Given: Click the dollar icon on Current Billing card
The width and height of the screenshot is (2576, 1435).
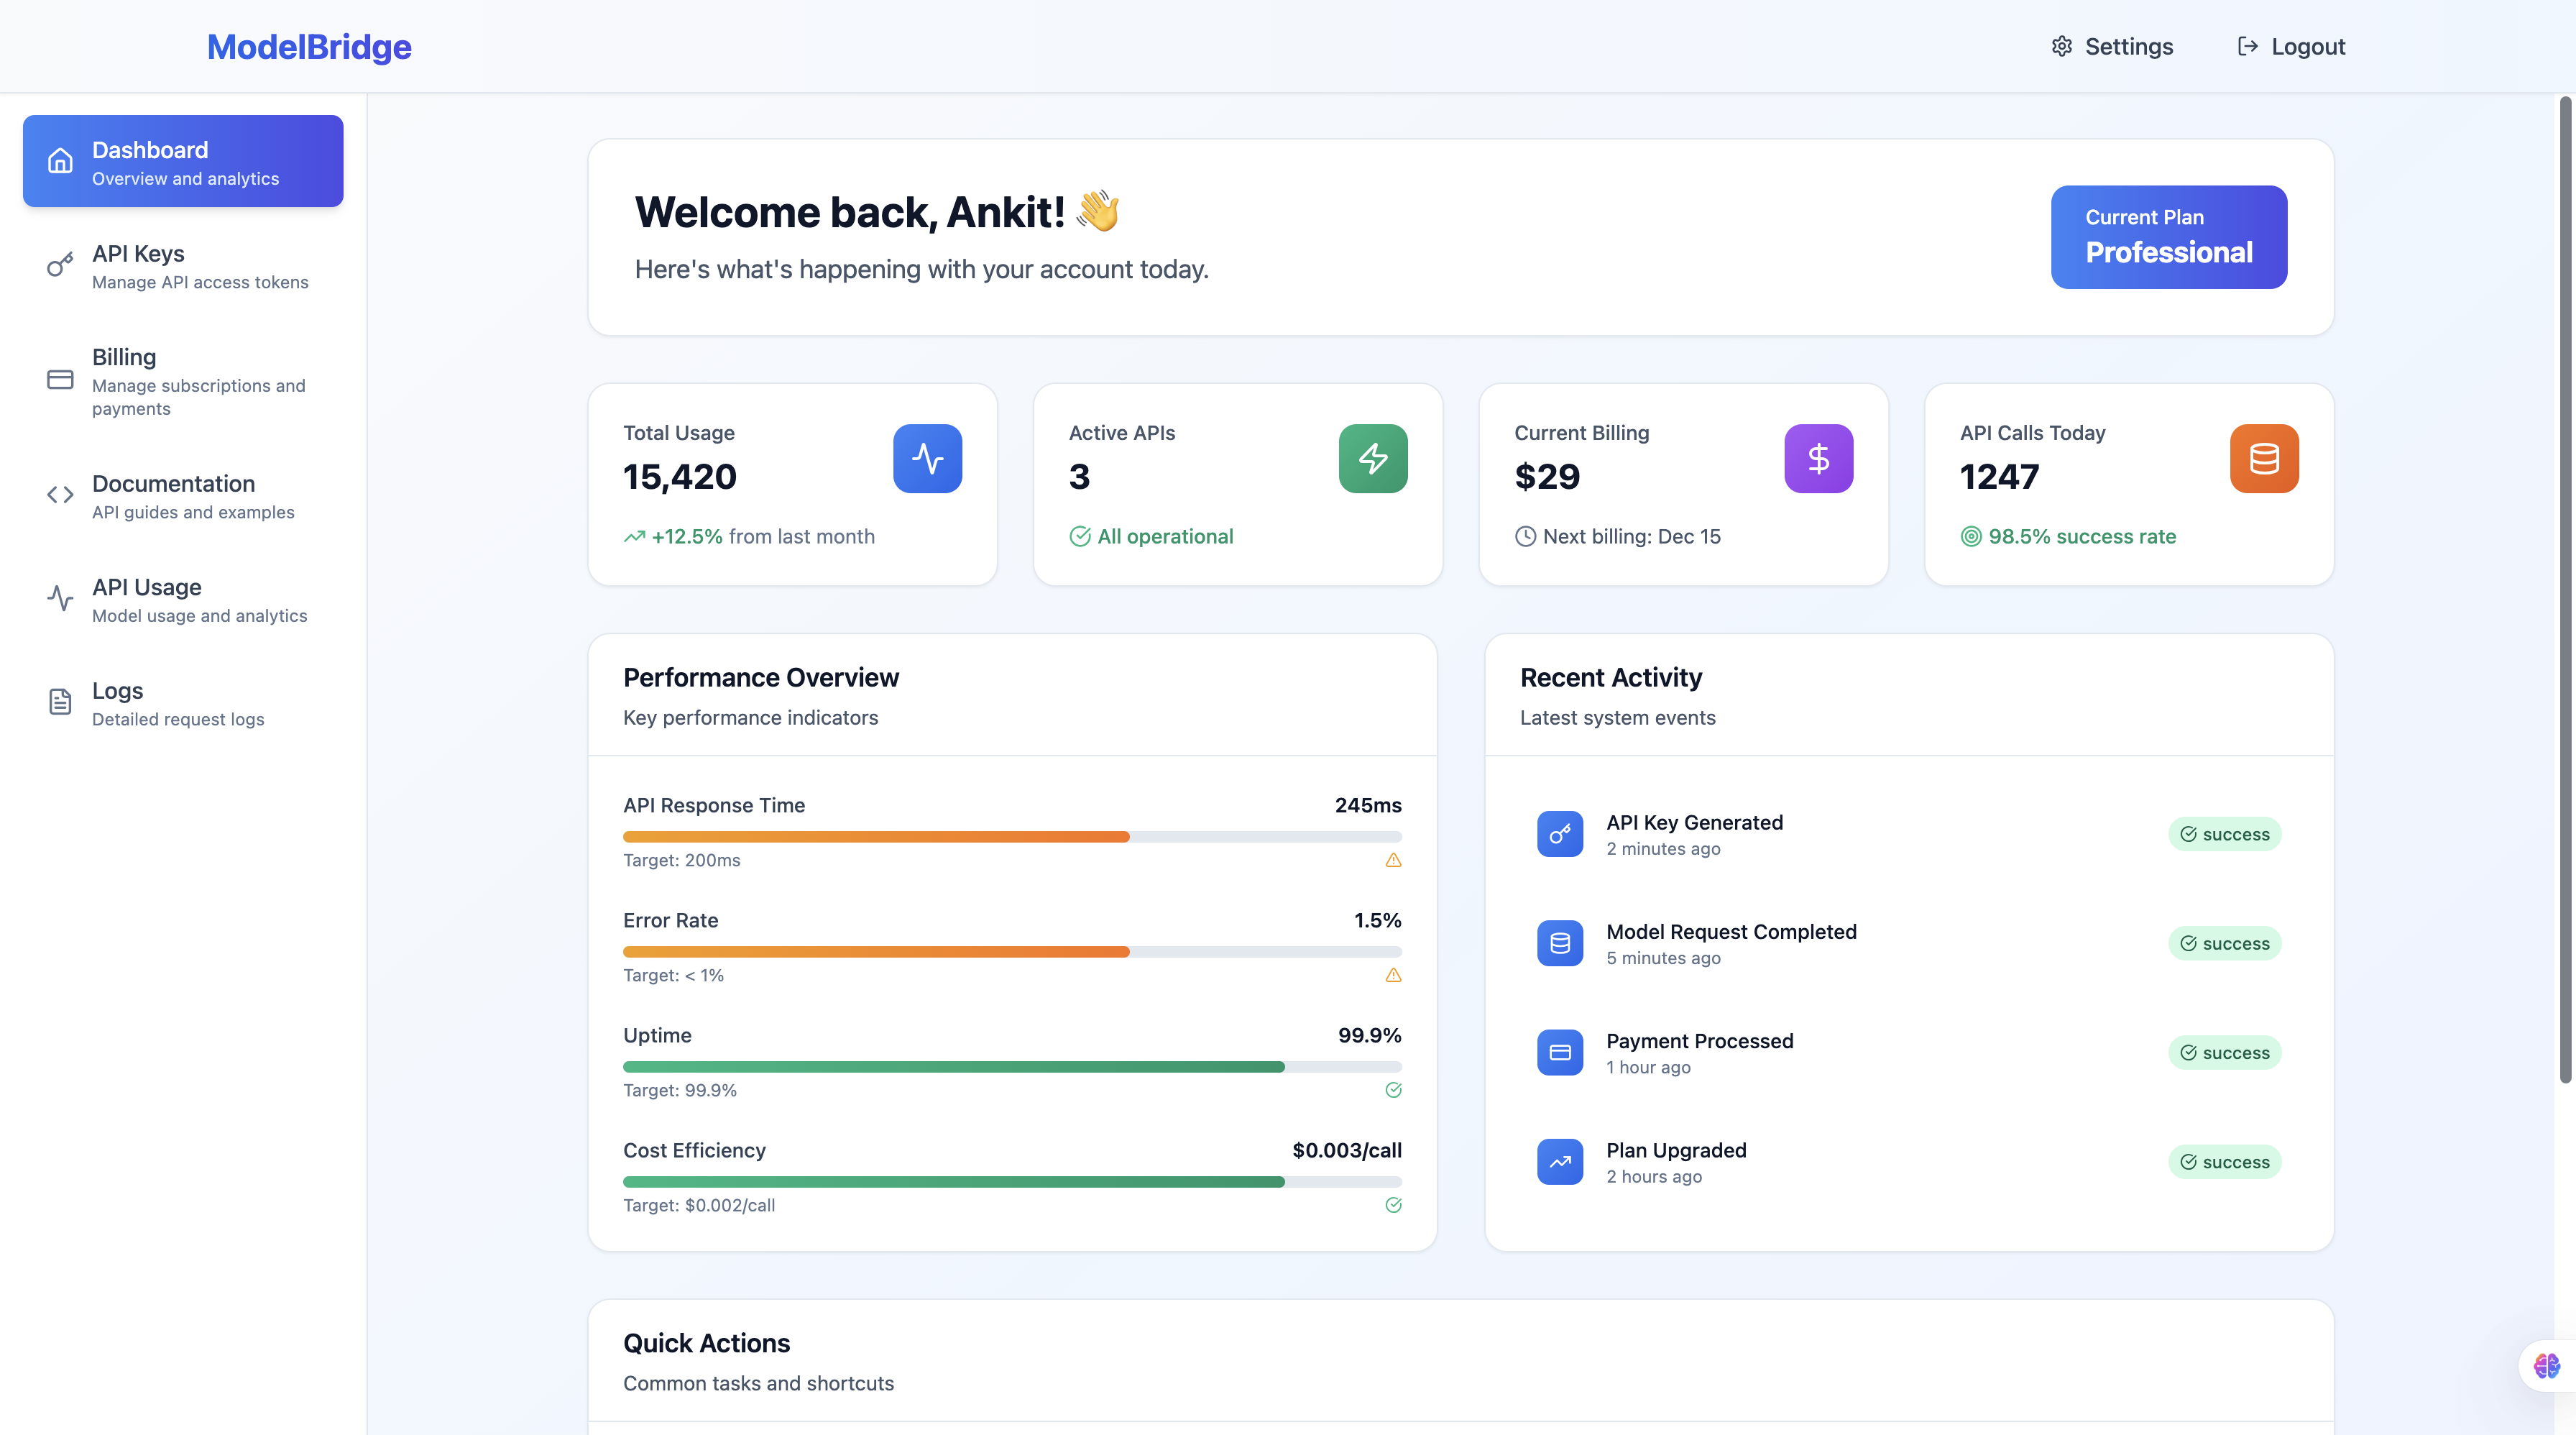Looking at the screenshot, I should pyautogui.click(x=1818, y=458).
